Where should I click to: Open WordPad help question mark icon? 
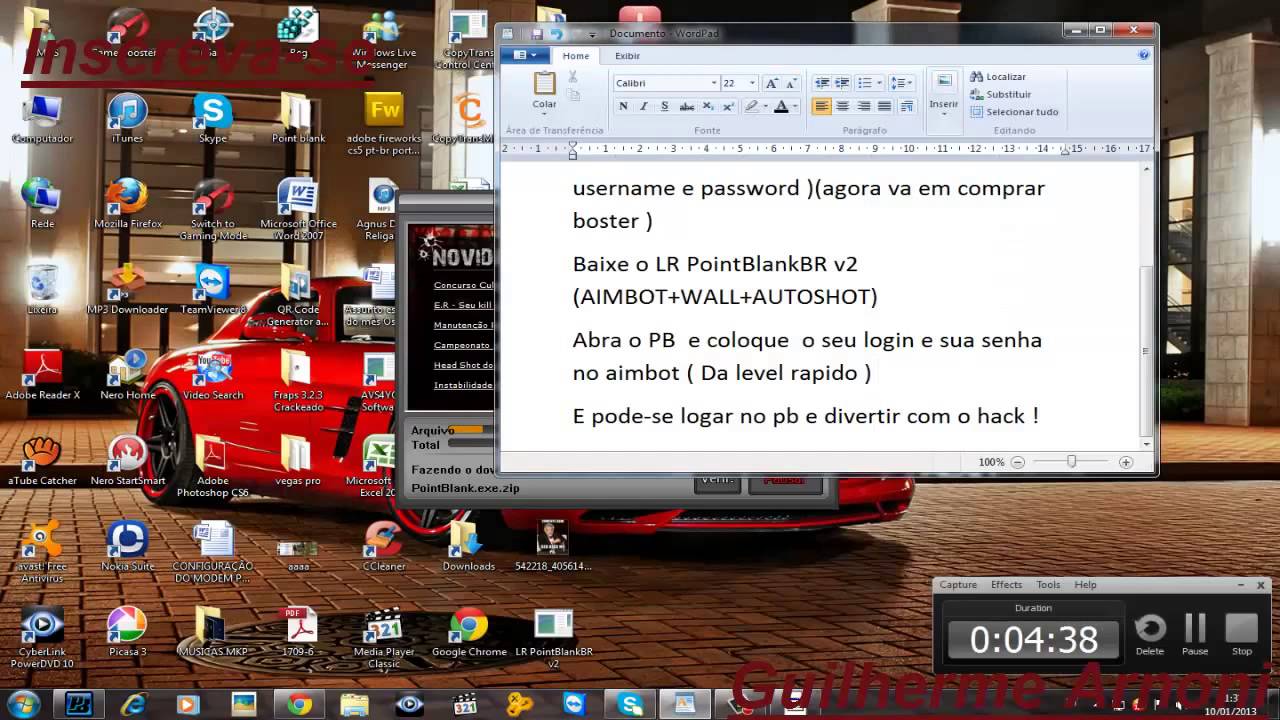point(1143,55)
